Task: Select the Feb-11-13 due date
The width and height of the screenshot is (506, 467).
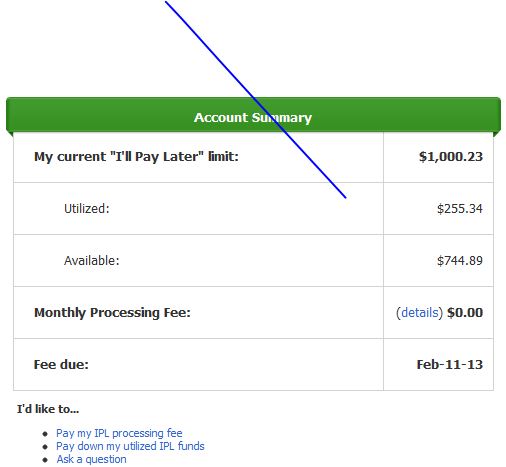Action: coord(450,365)
